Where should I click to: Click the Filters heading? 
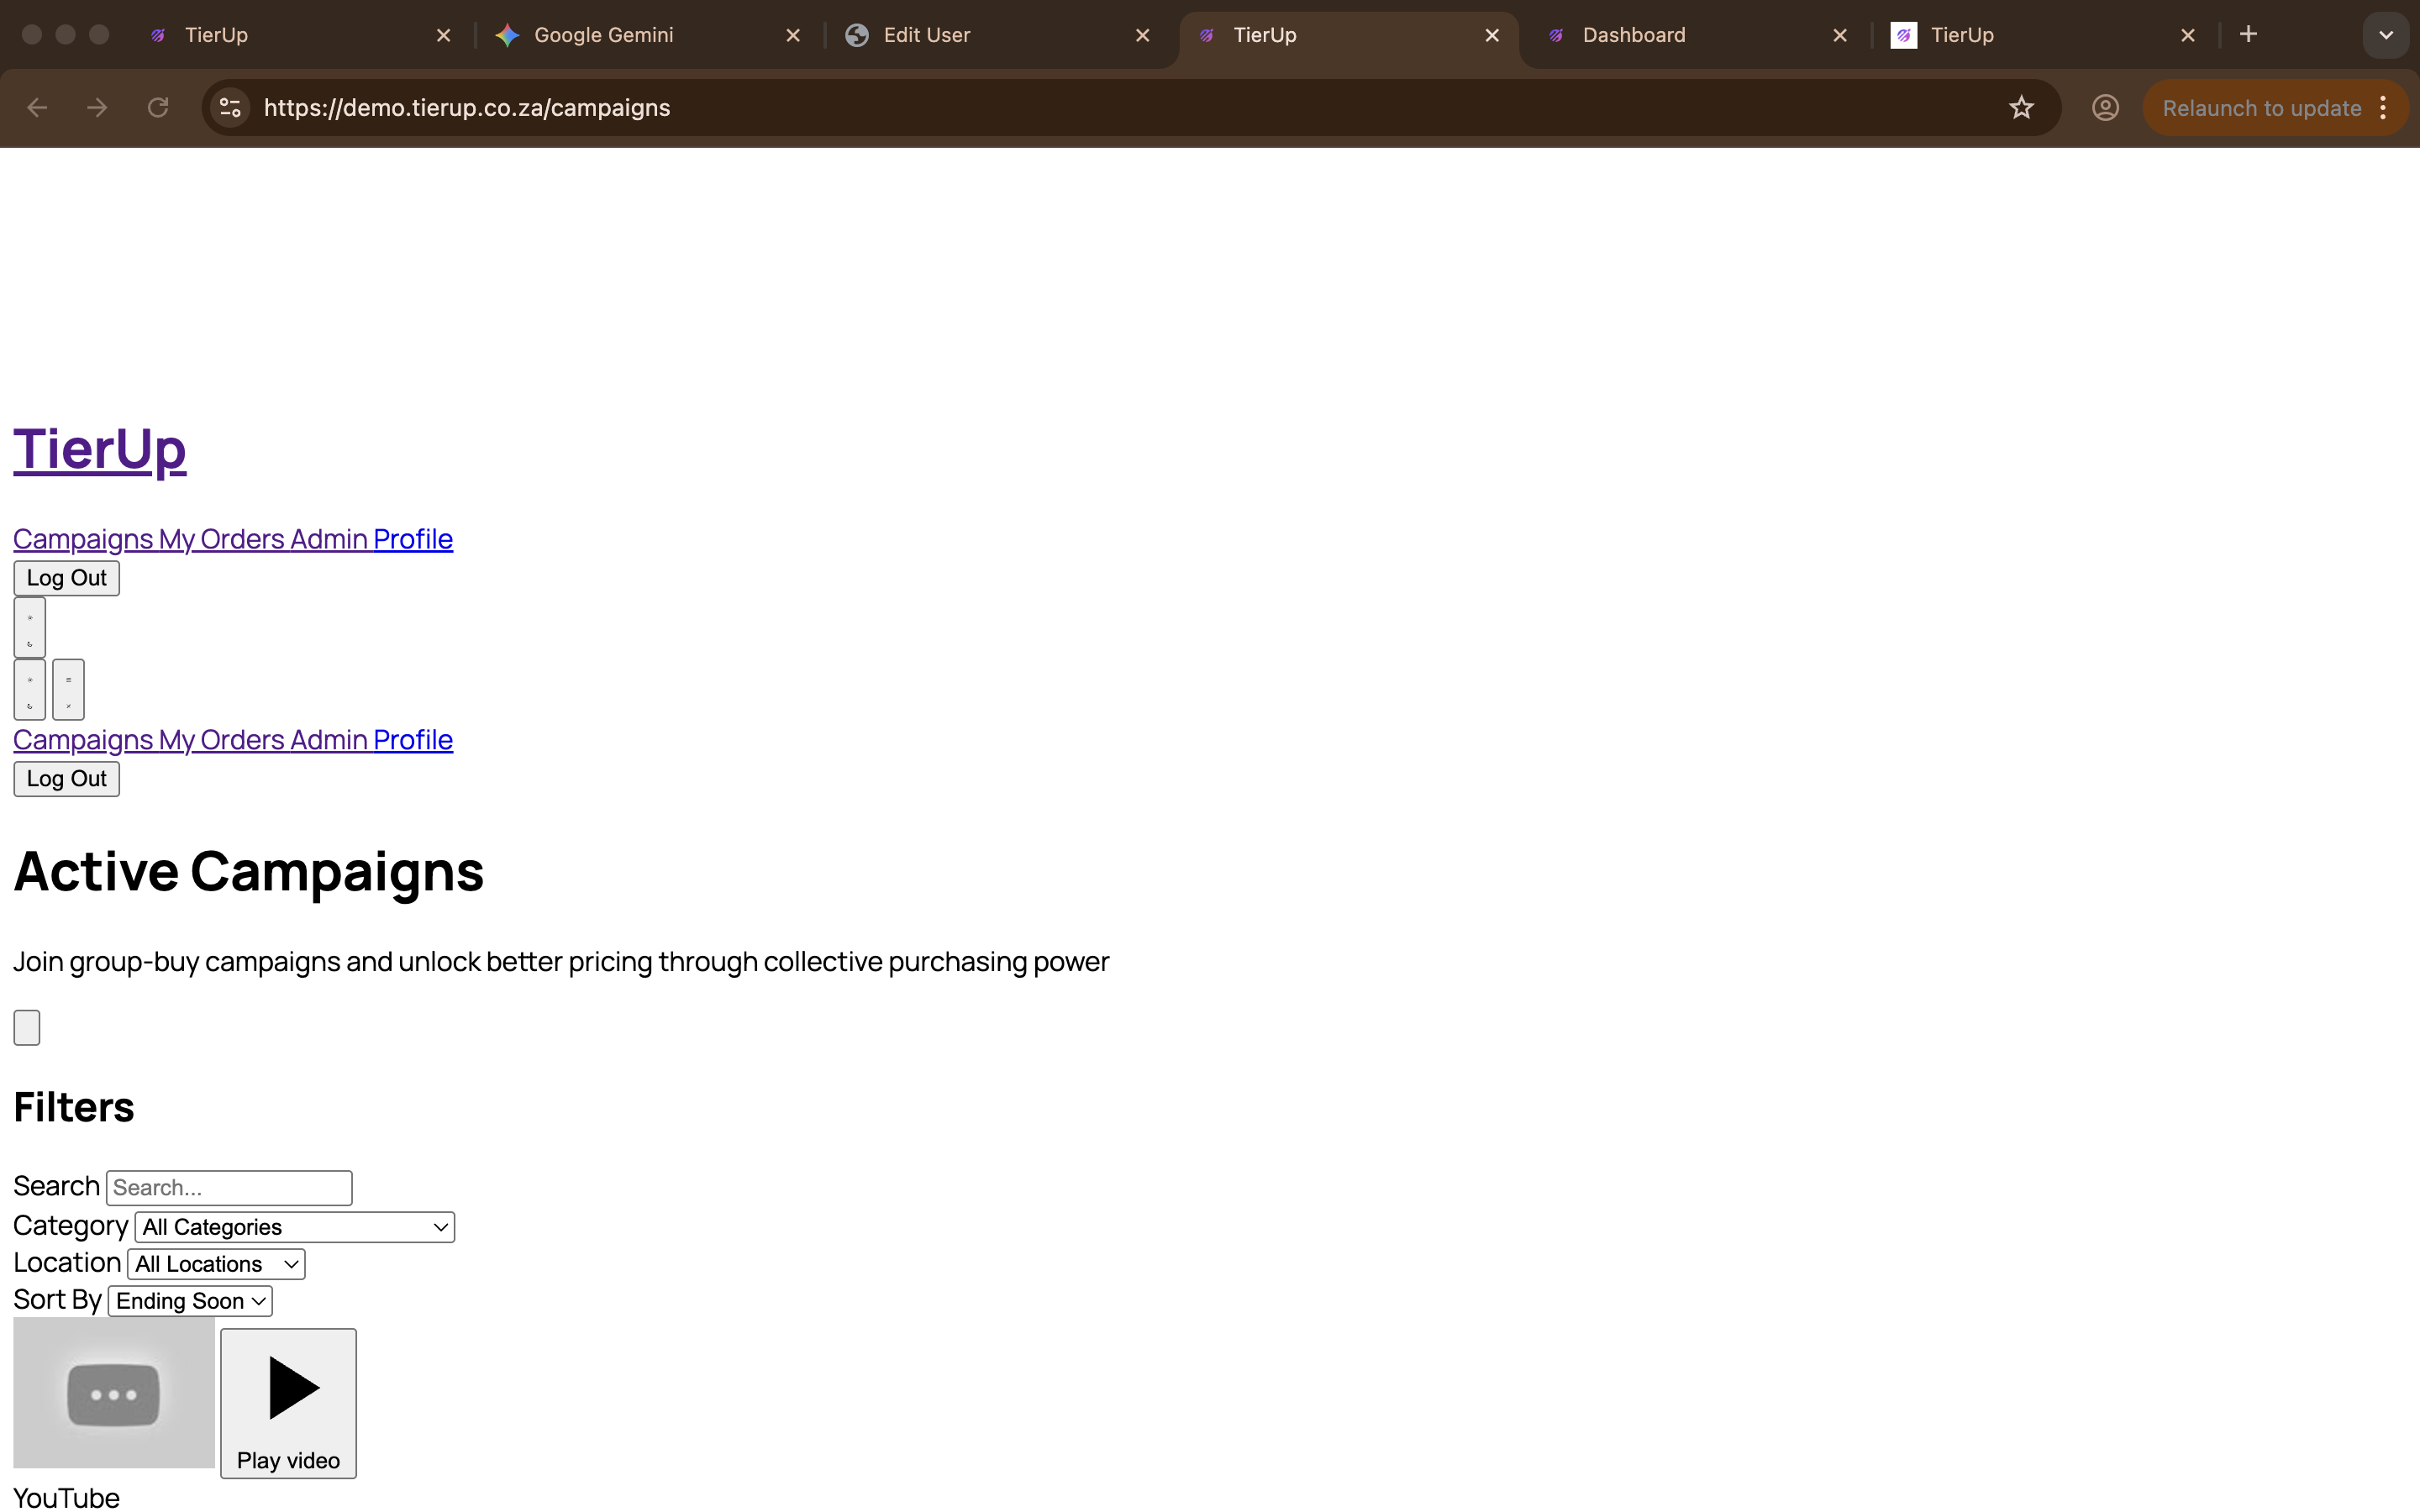(74, 1107)
